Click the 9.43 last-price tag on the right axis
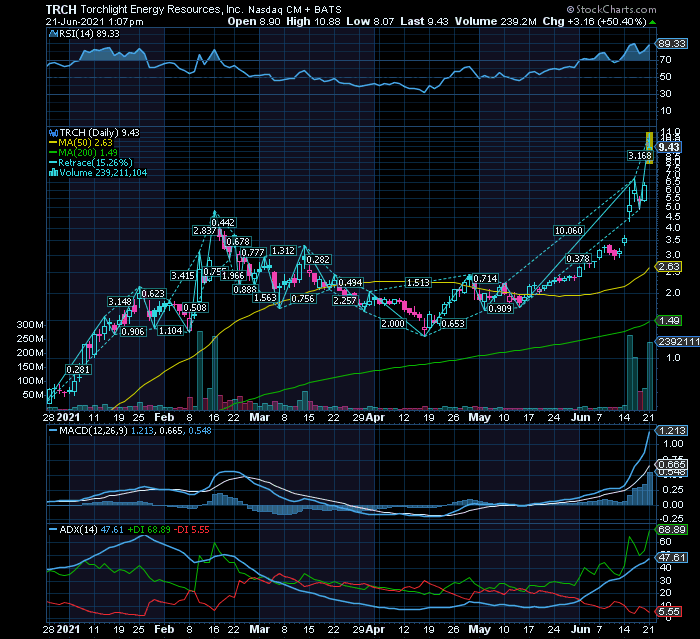Screen dimensions: 700x639 pyautogui.click(x=669, y=147)
